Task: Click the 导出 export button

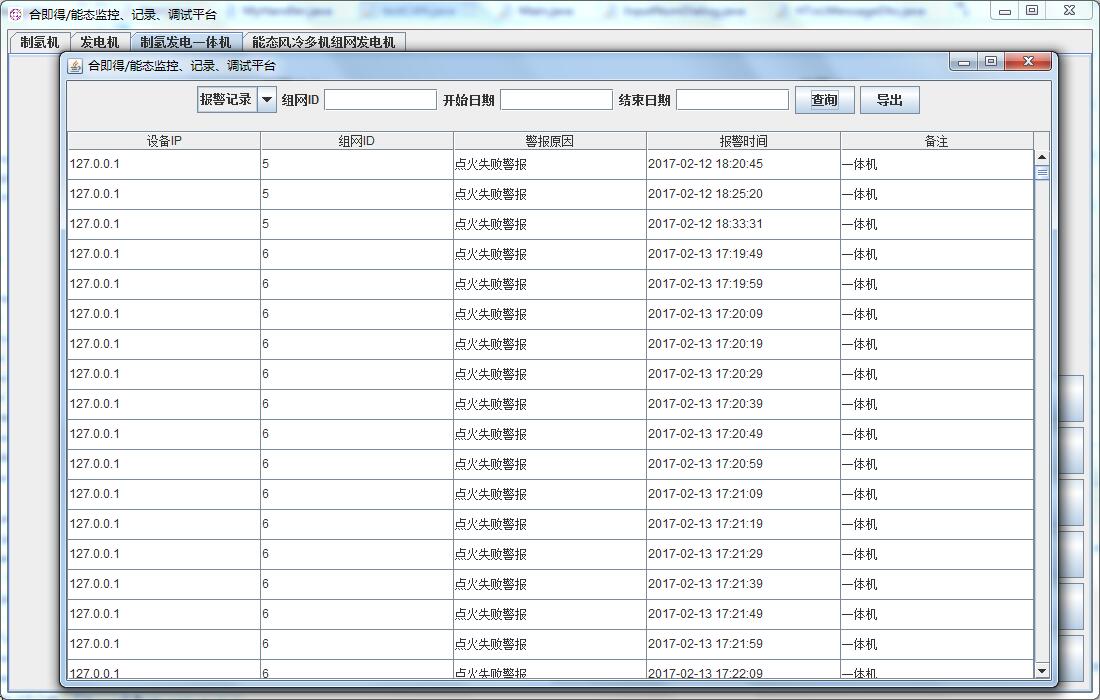Action: [889, 100]
